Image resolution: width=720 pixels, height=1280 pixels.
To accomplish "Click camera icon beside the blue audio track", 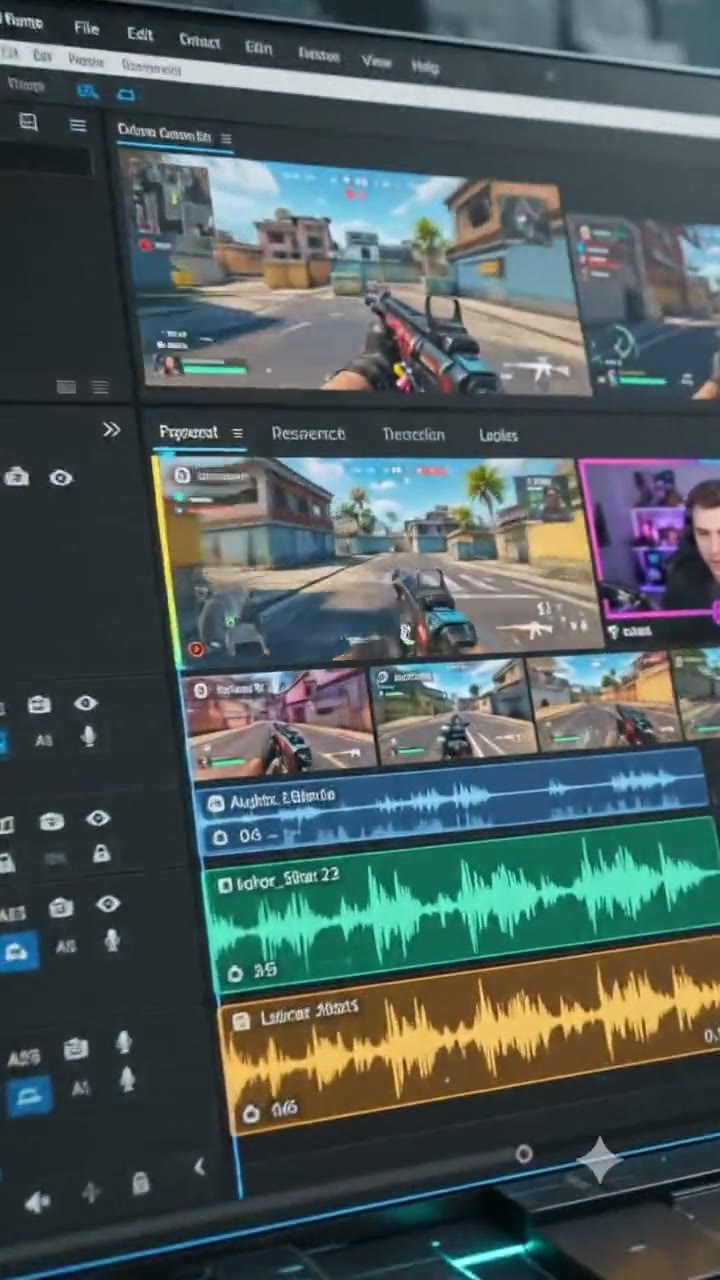I will (51, 822).
